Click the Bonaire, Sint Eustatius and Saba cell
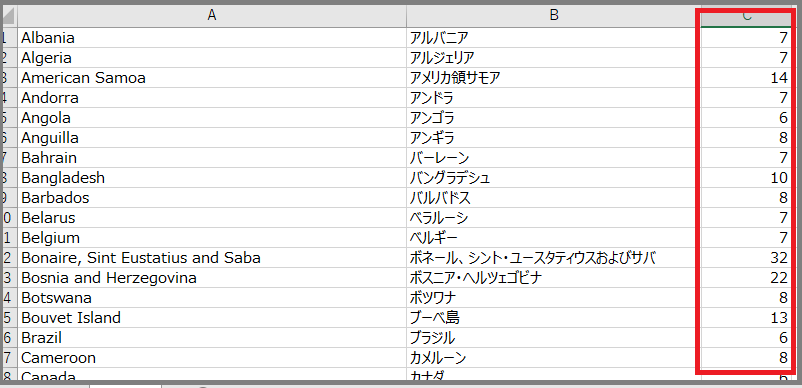 coord(212,258)
